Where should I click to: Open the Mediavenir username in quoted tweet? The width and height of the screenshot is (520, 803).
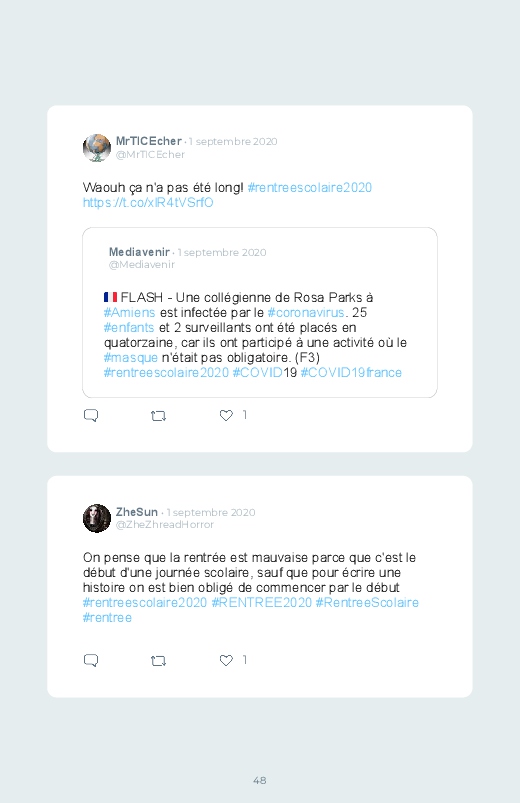click(x=139, y=252)
